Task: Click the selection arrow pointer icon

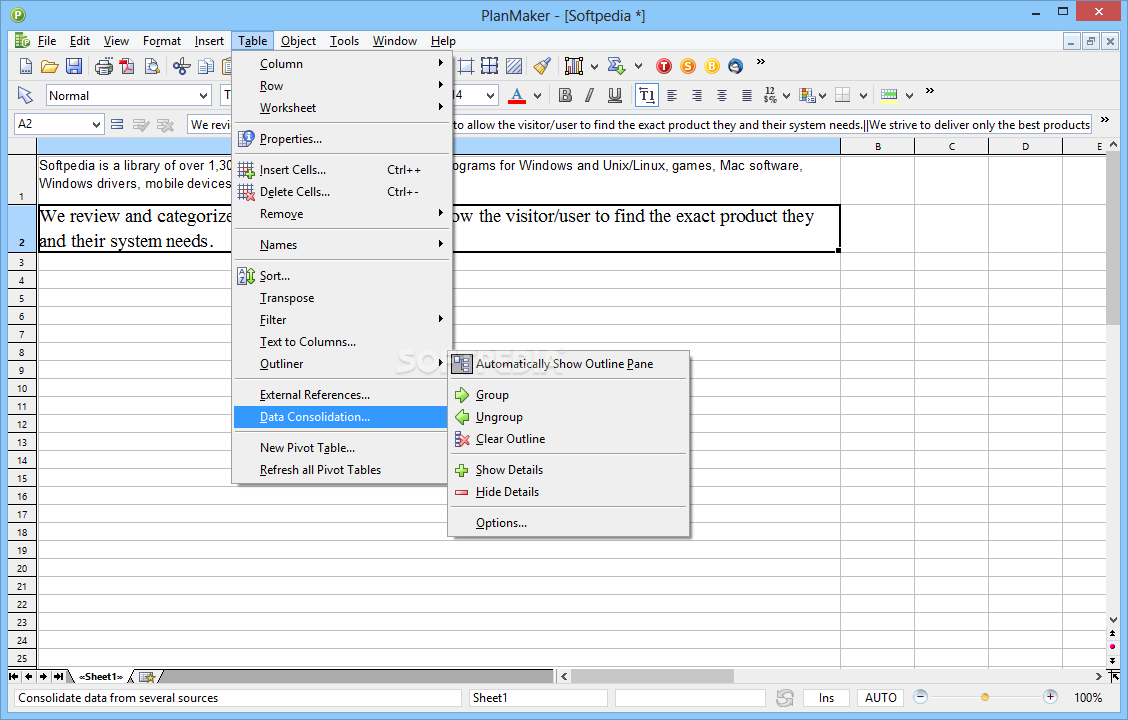Action: [25, 95]
